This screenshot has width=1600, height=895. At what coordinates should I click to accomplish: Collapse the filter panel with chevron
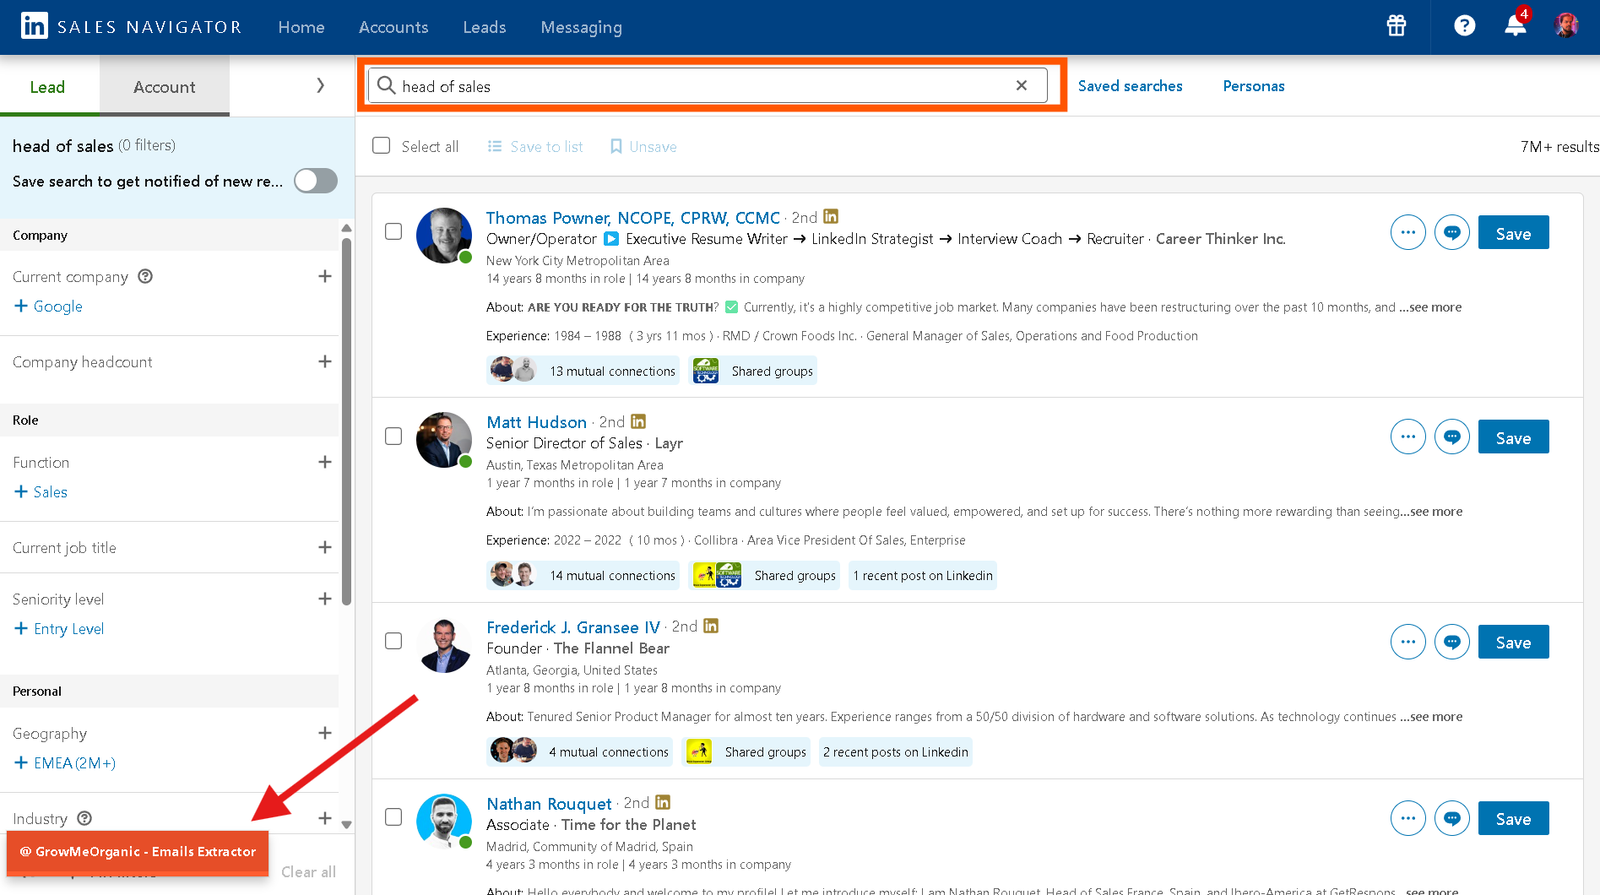(320, 86)
